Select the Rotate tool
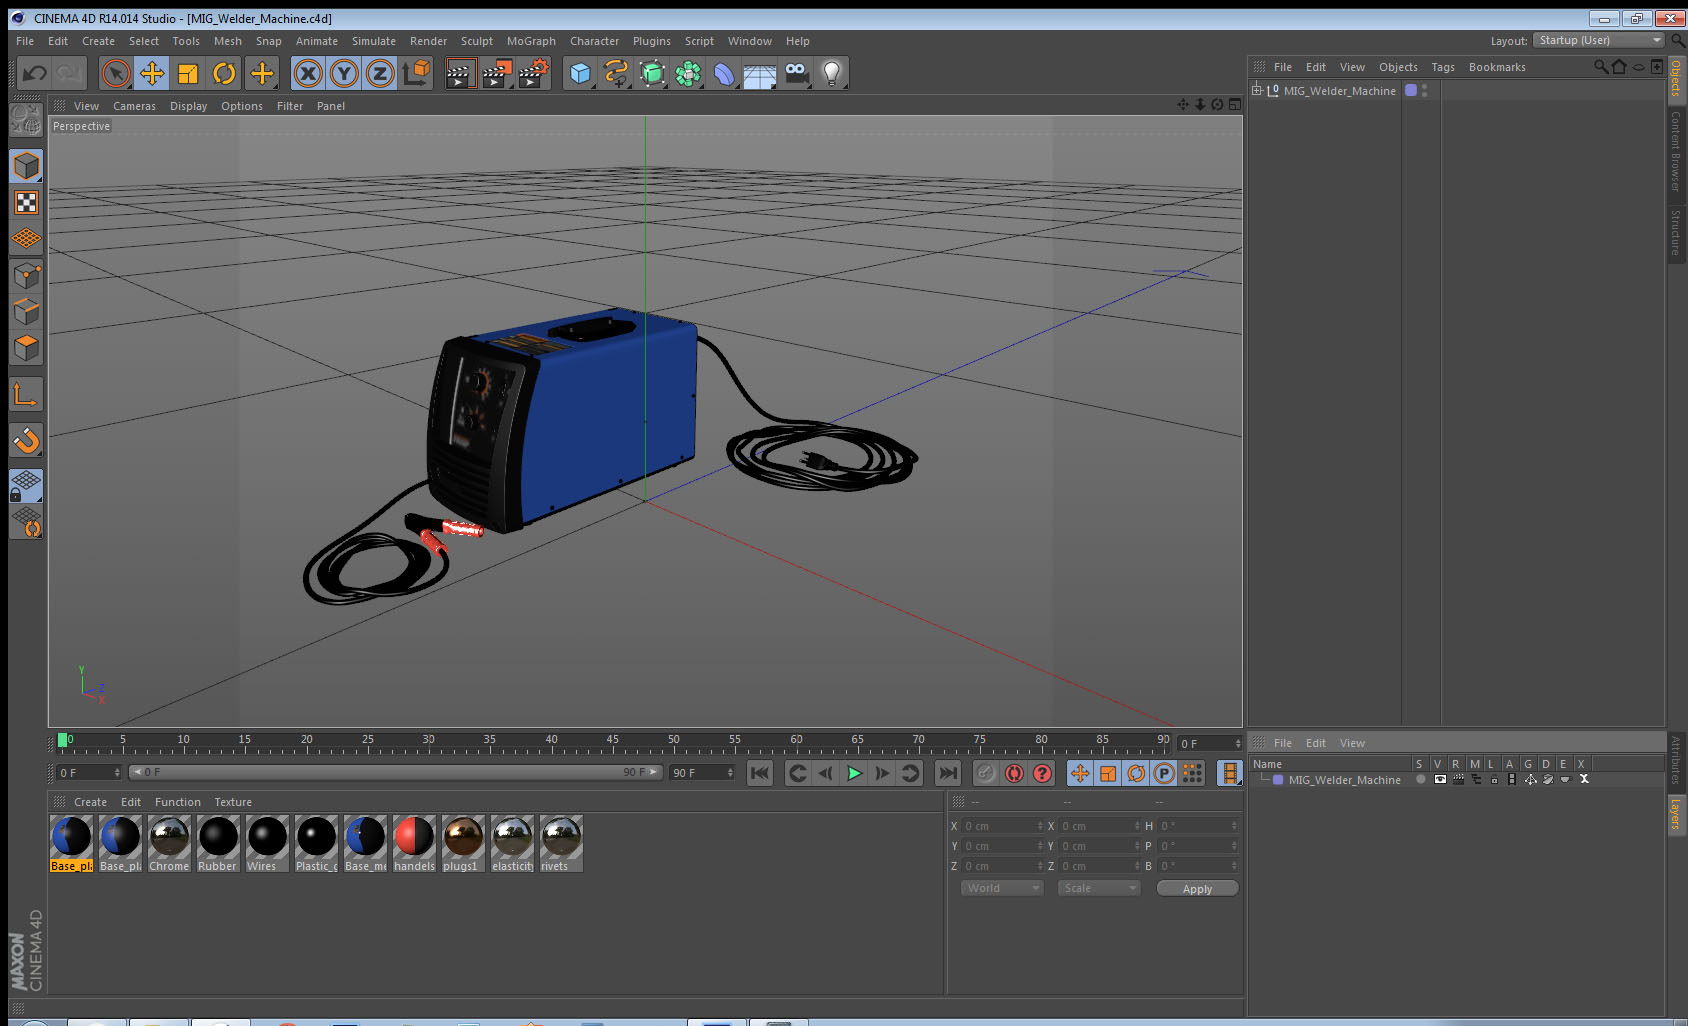 (x=224, y=73)
